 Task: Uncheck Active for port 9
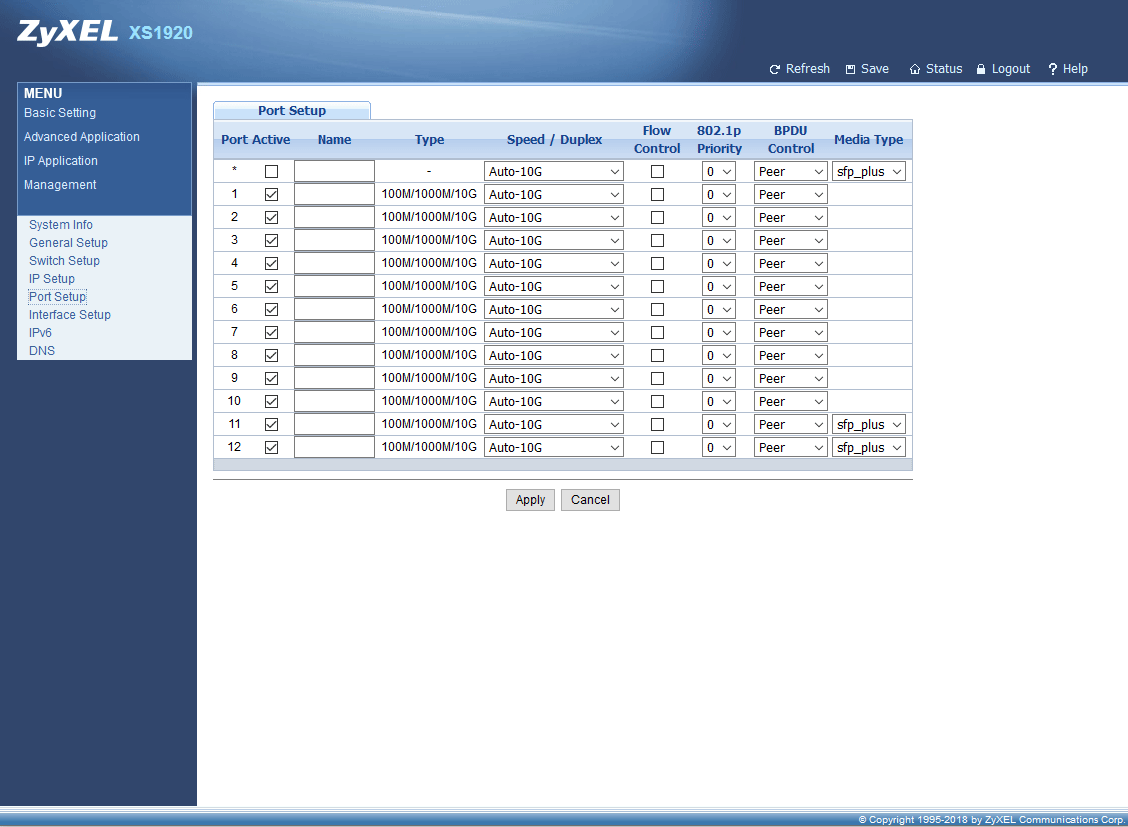[271, 379]
